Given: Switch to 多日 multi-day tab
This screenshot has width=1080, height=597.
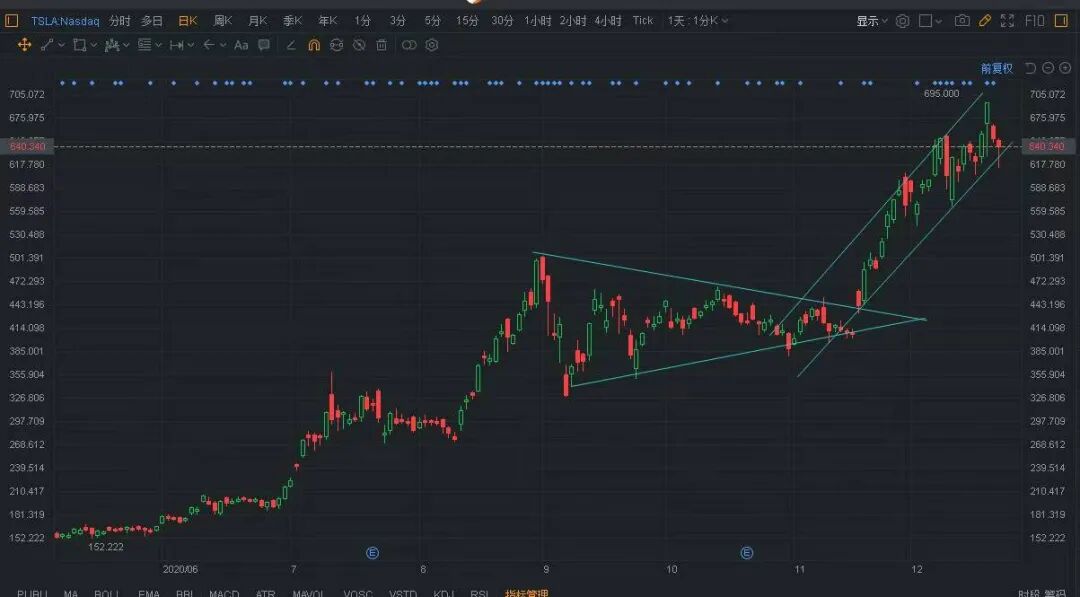Looking at the screenshot, I should [152, 21].
